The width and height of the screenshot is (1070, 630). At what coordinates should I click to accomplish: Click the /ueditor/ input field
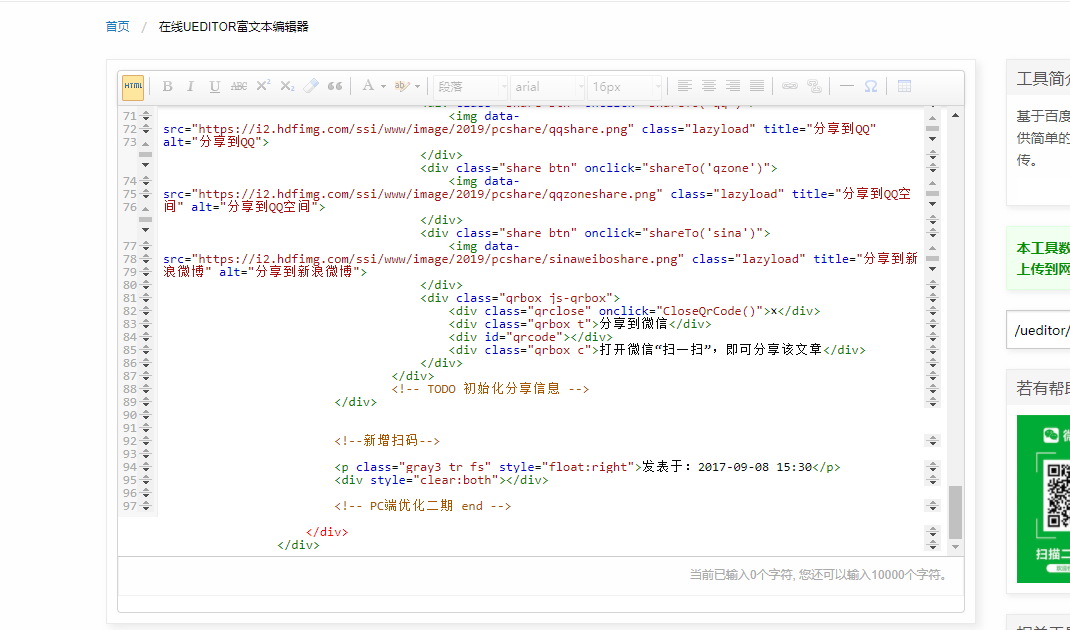1040,330
